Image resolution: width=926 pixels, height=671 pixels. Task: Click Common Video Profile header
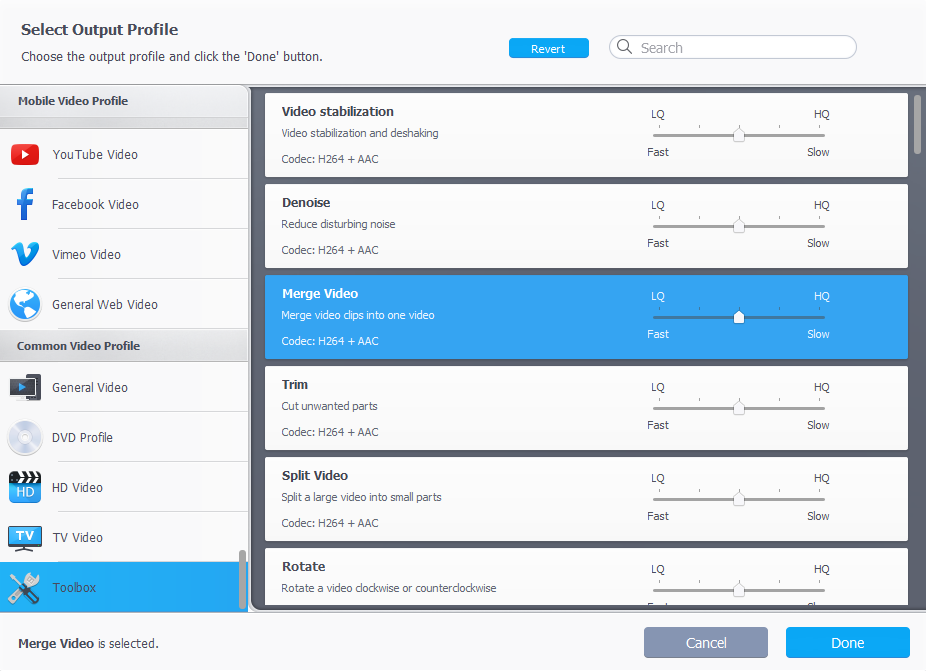coord(124,346)
